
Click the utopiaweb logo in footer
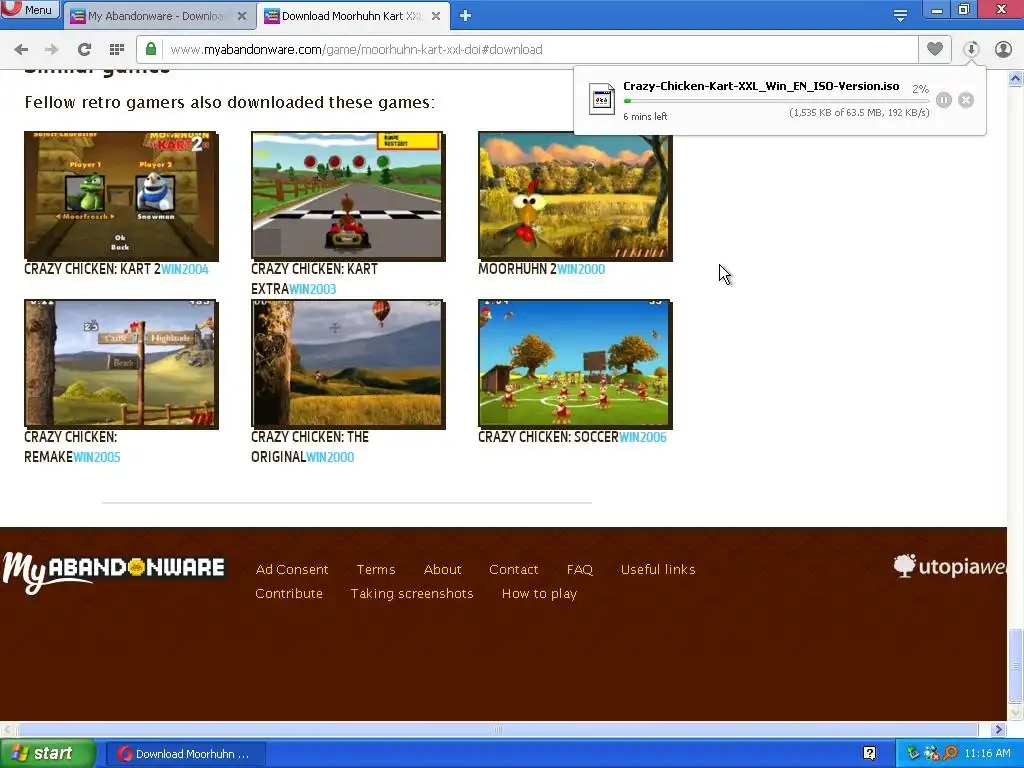[950, 566]
